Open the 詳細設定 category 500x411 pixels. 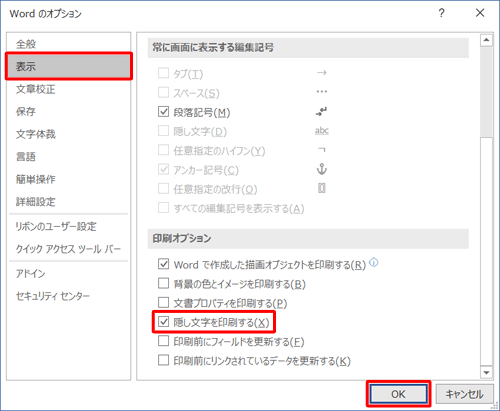point(69,202)
